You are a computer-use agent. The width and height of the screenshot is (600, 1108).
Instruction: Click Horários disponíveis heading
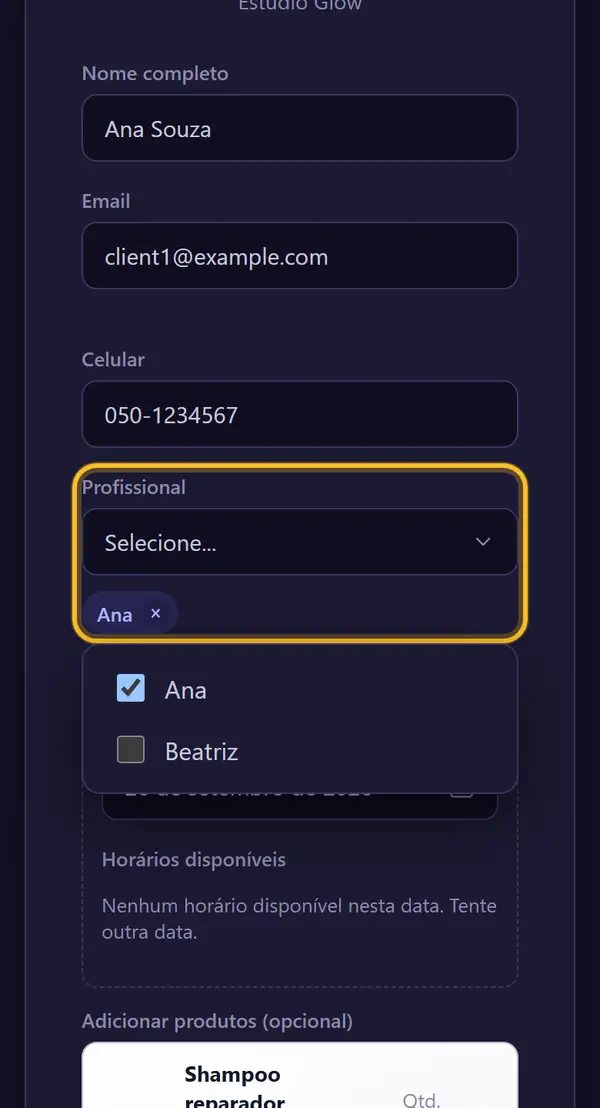pos(194,860)
